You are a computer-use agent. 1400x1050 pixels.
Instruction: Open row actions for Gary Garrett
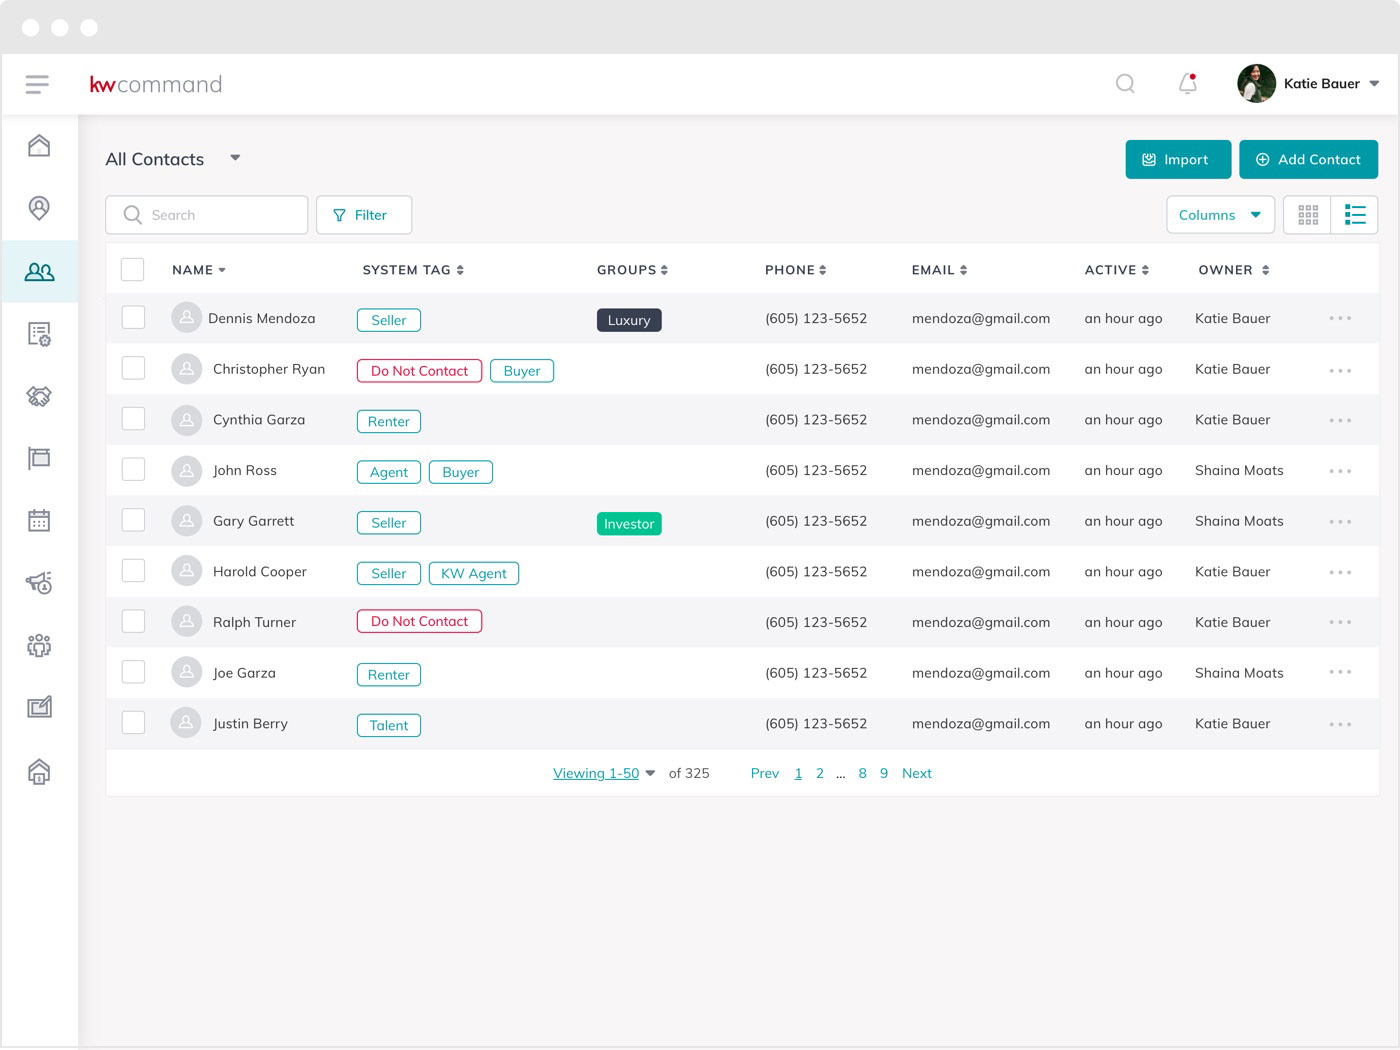coord(1340,522)
